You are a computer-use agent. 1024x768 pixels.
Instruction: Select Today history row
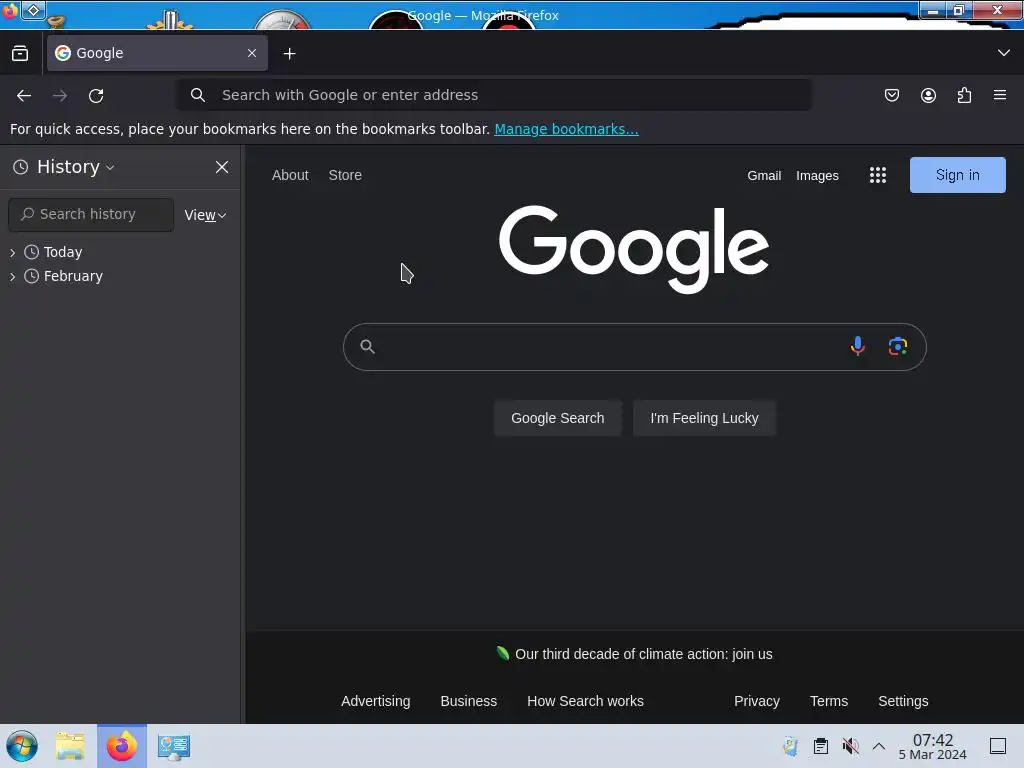[x=120, y=252]
